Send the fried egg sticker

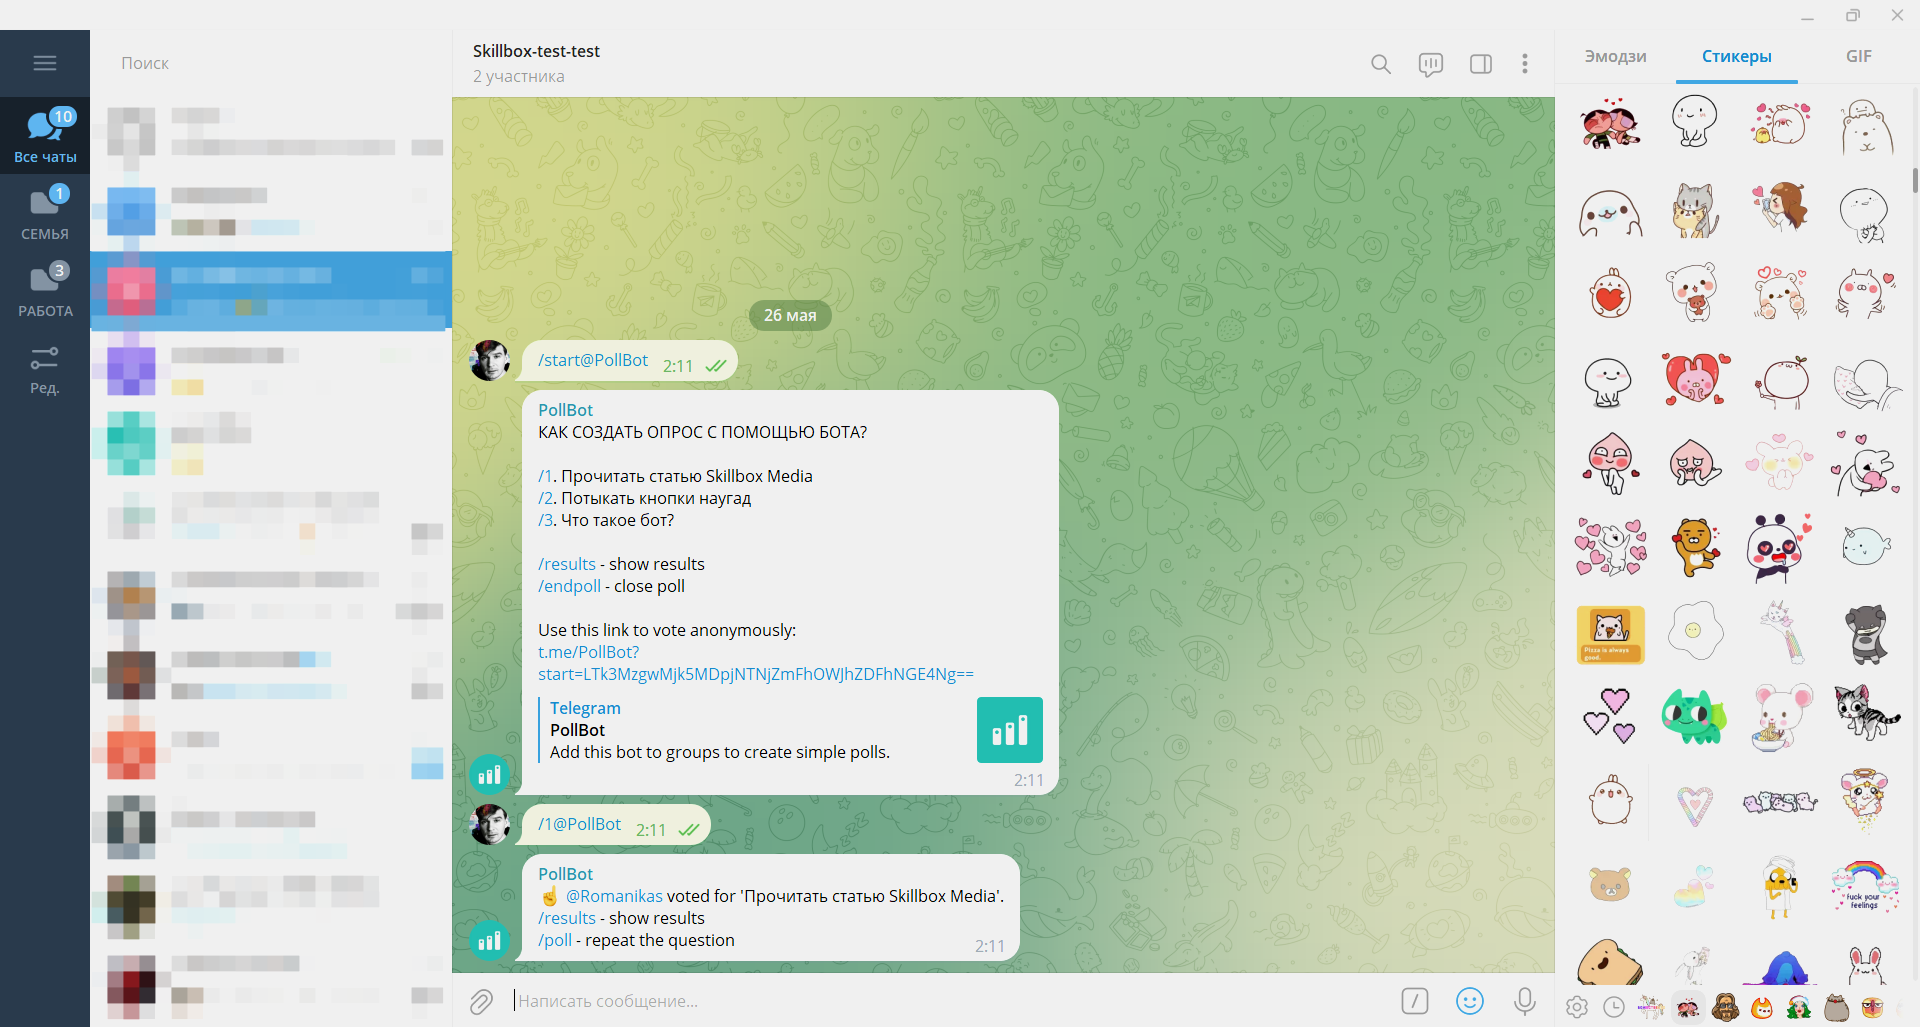point(1696,630)
